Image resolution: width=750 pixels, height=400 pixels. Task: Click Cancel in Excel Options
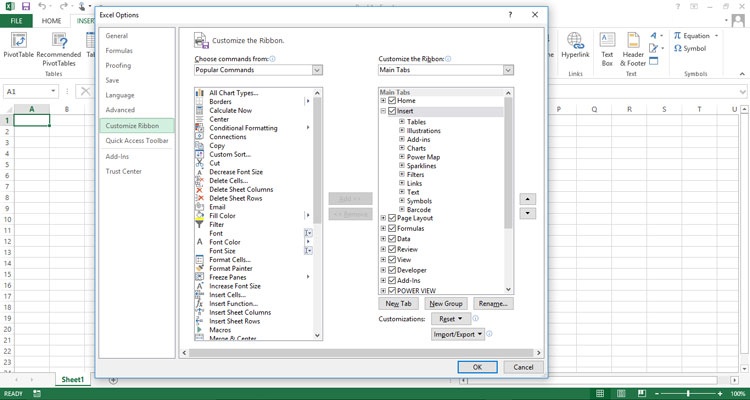[523, 367]
